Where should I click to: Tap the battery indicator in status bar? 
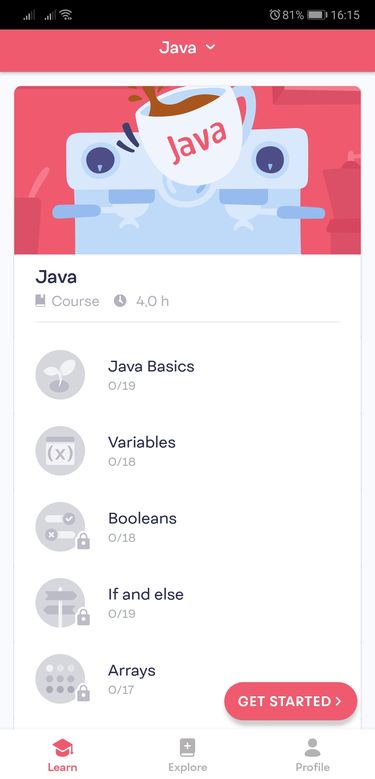pyautogui.click(x=317, y=15)
